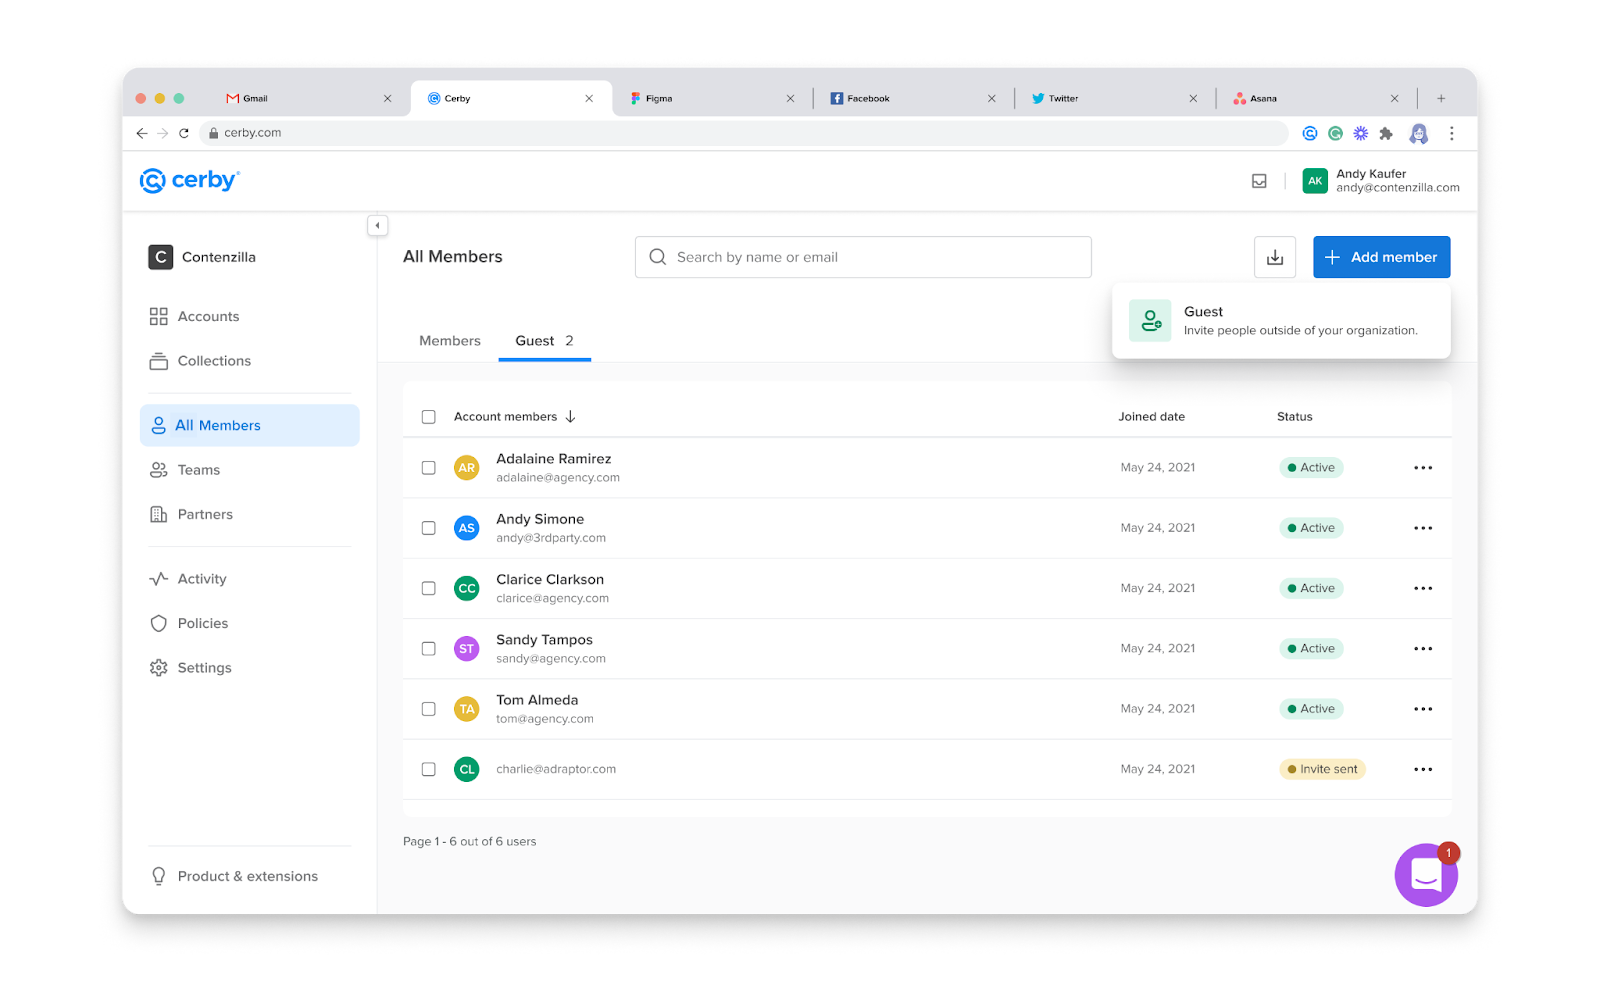The image size is (1600, 982).
Task: Open three-dot menu for Andy Simone
Action: click(x=1423, y=528)
